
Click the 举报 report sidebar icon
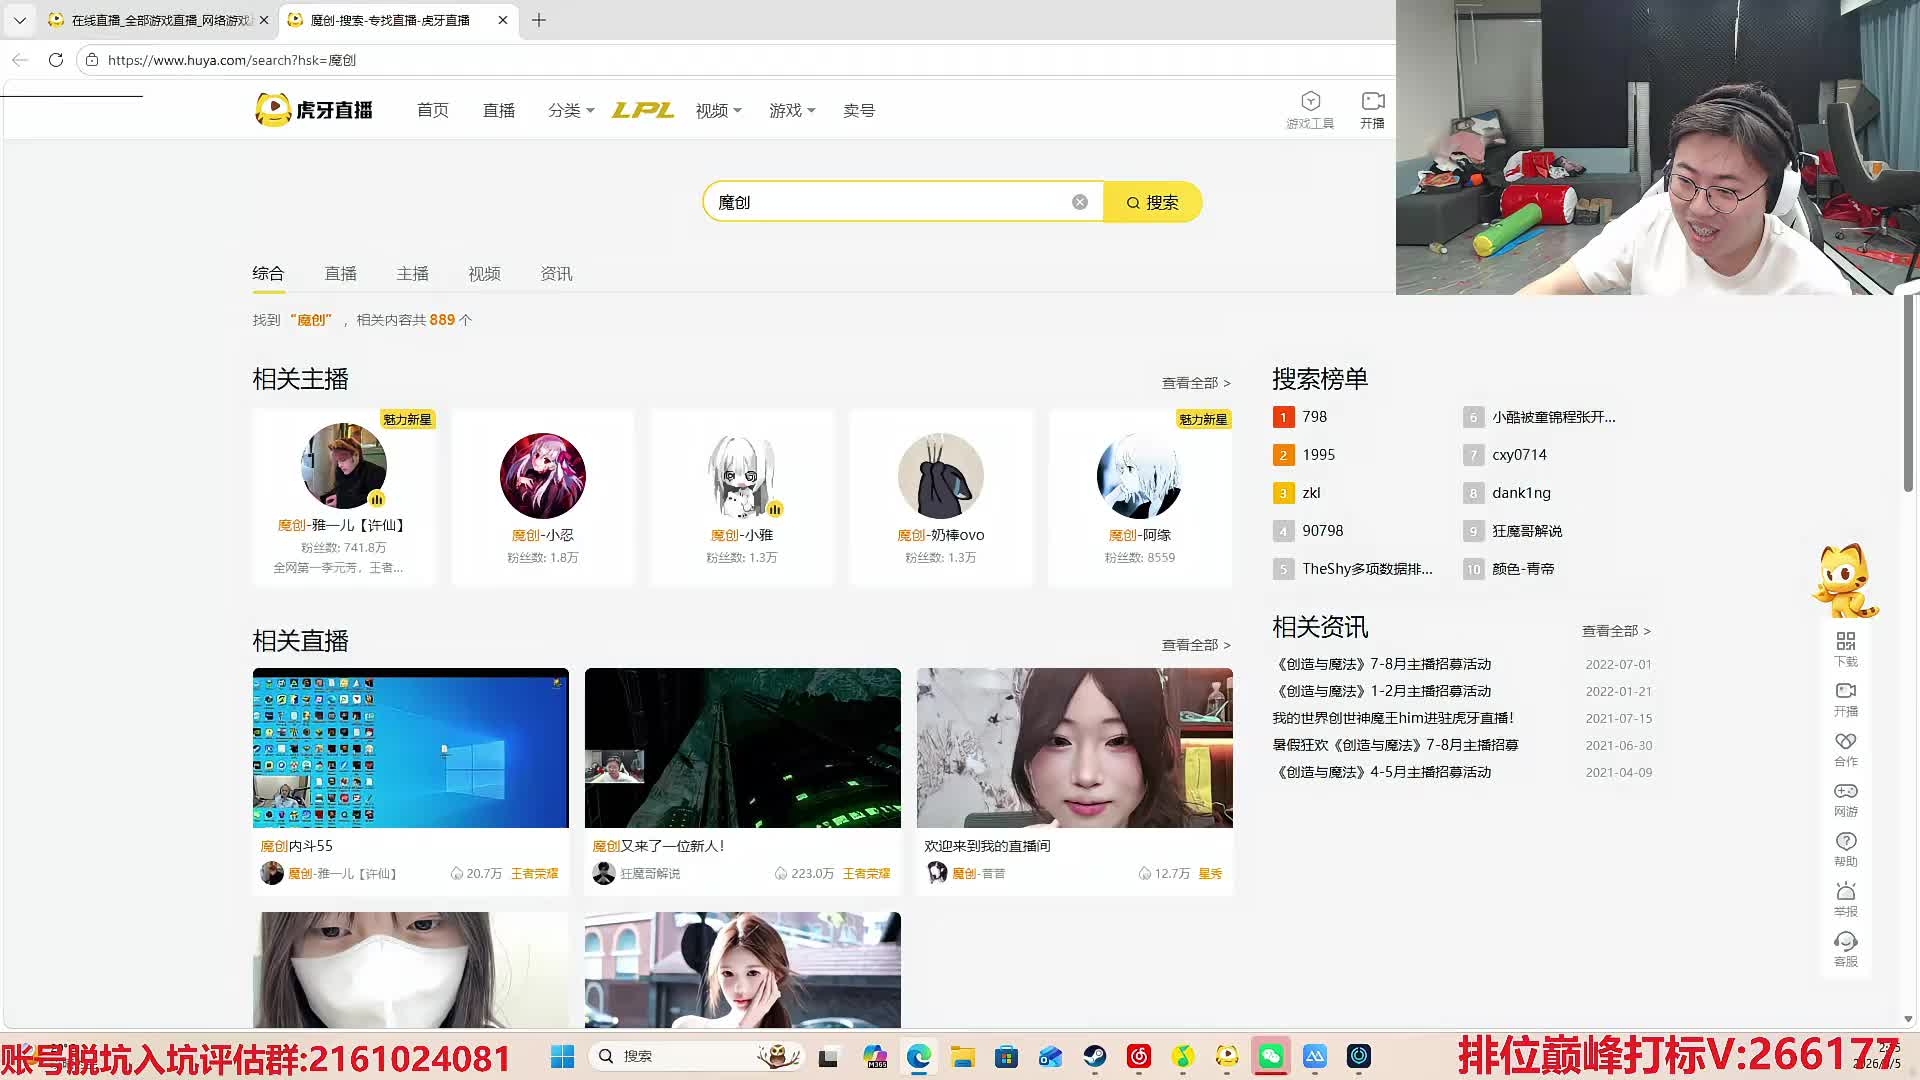(1846, 899)
